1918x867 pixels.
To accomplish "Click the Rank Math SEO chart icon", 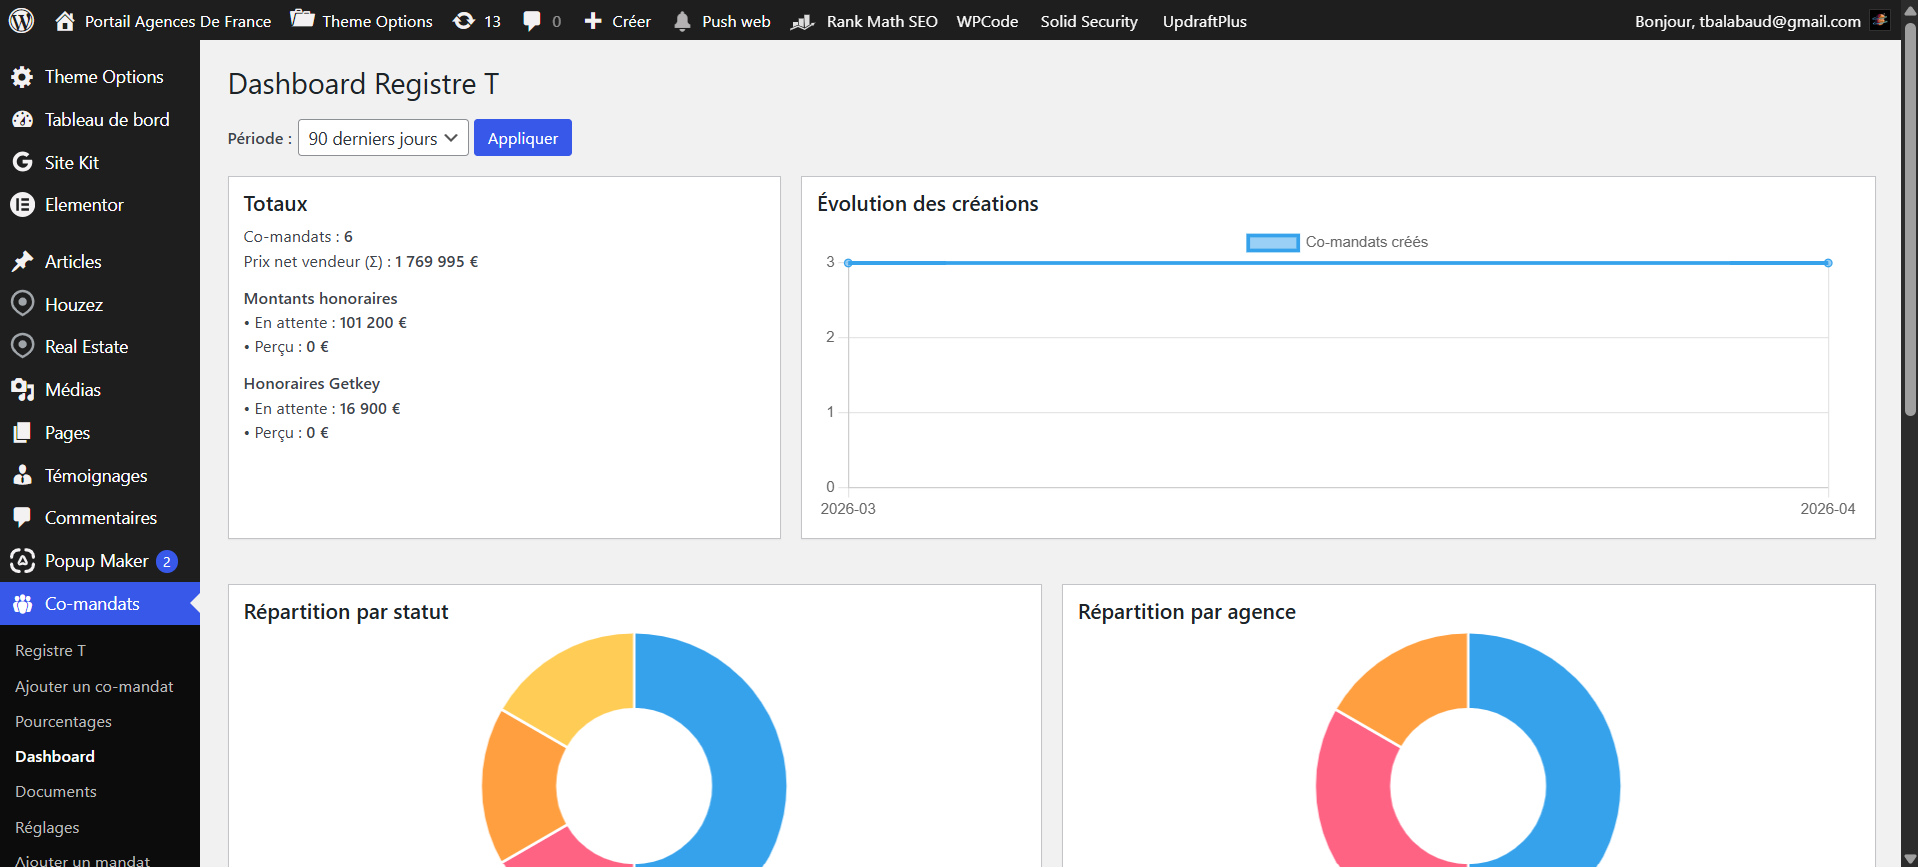I will pos(803,21).
